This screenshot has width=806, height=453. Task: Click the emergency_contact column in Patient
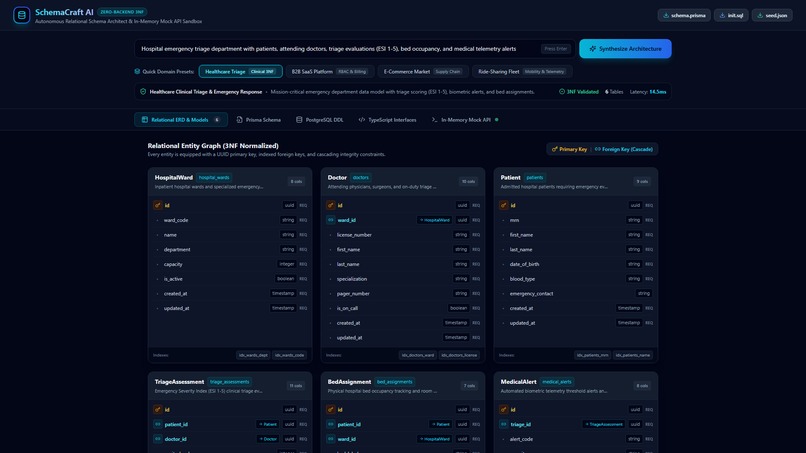[576, 294]
